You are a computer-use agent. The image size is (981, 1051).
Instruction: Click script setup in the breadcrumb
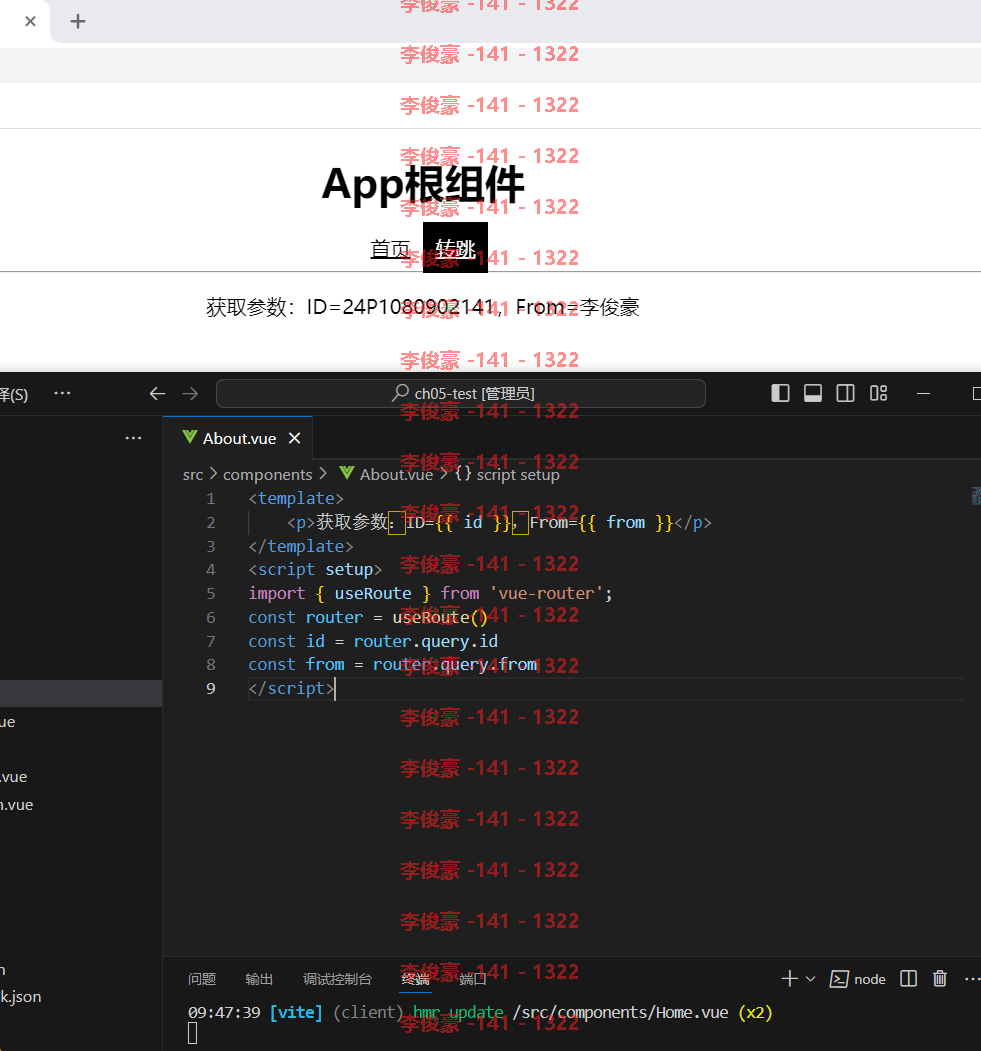coord(517,475)
